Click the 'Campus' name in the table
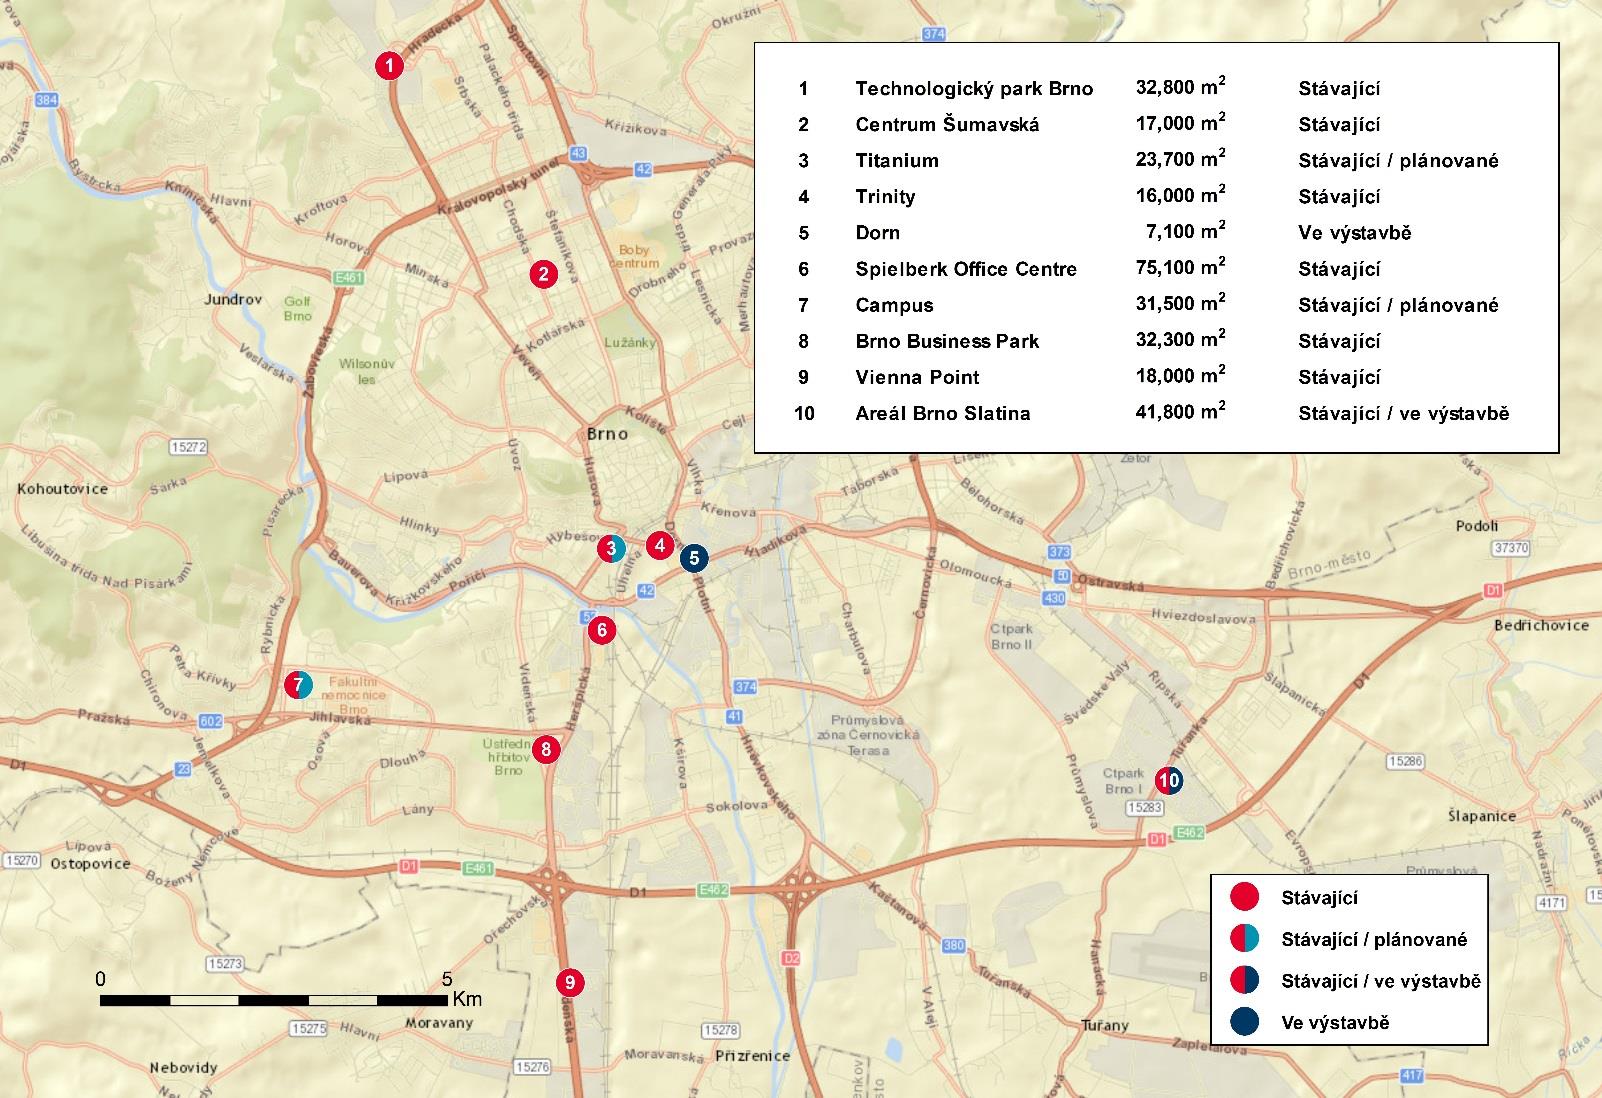Image resolution: width=1602 pixels, height=1098 pixels. click(894, 305)
